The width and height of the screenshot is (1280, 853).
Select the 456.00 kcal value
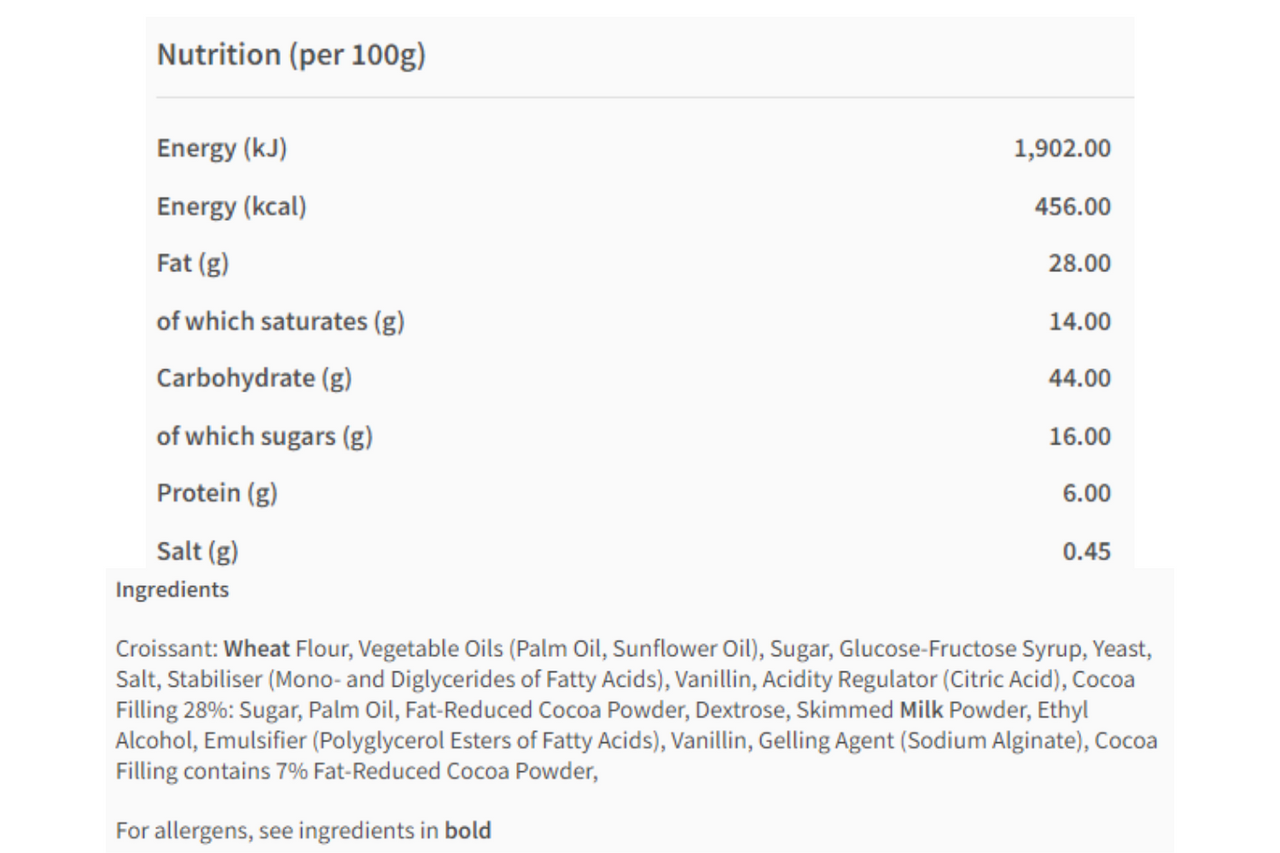(x=1072, y=207)
